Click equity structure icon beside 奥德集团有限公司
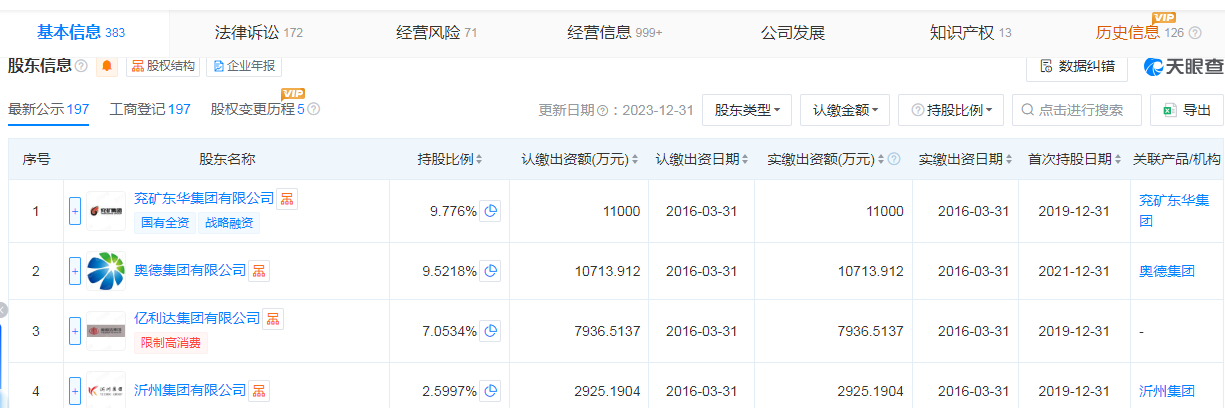Image resolution: width=1225 pixels, height=408 pixels. [x=259, y=270]
